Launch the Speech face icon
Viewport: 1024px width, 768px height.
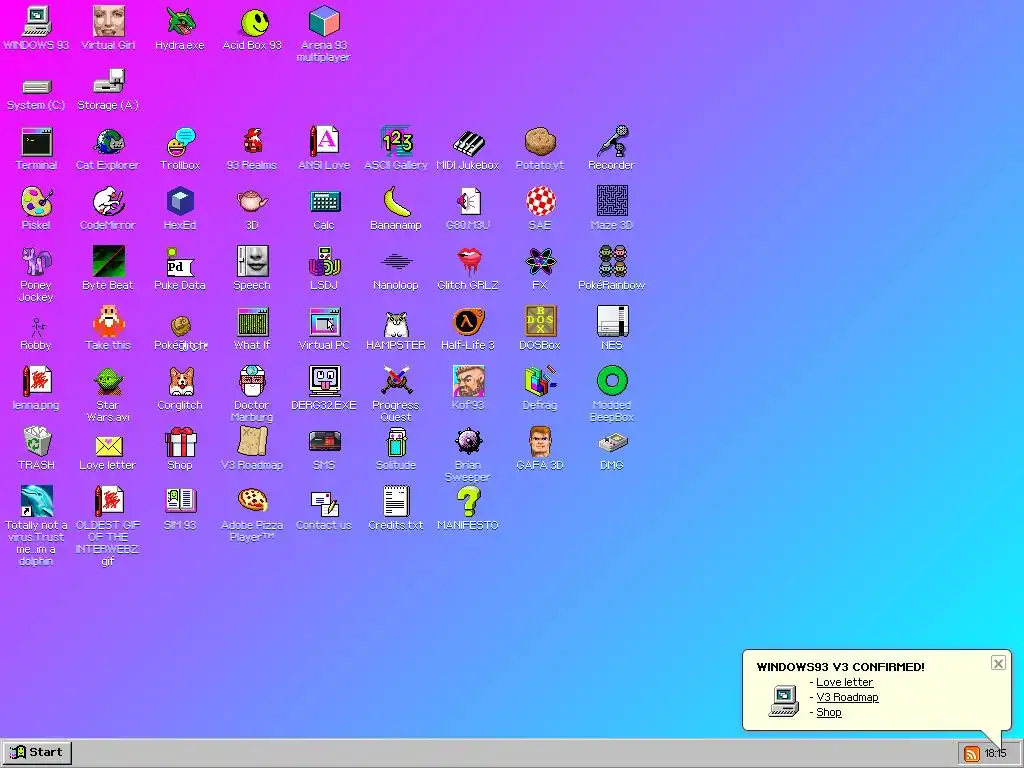(252, 261)
